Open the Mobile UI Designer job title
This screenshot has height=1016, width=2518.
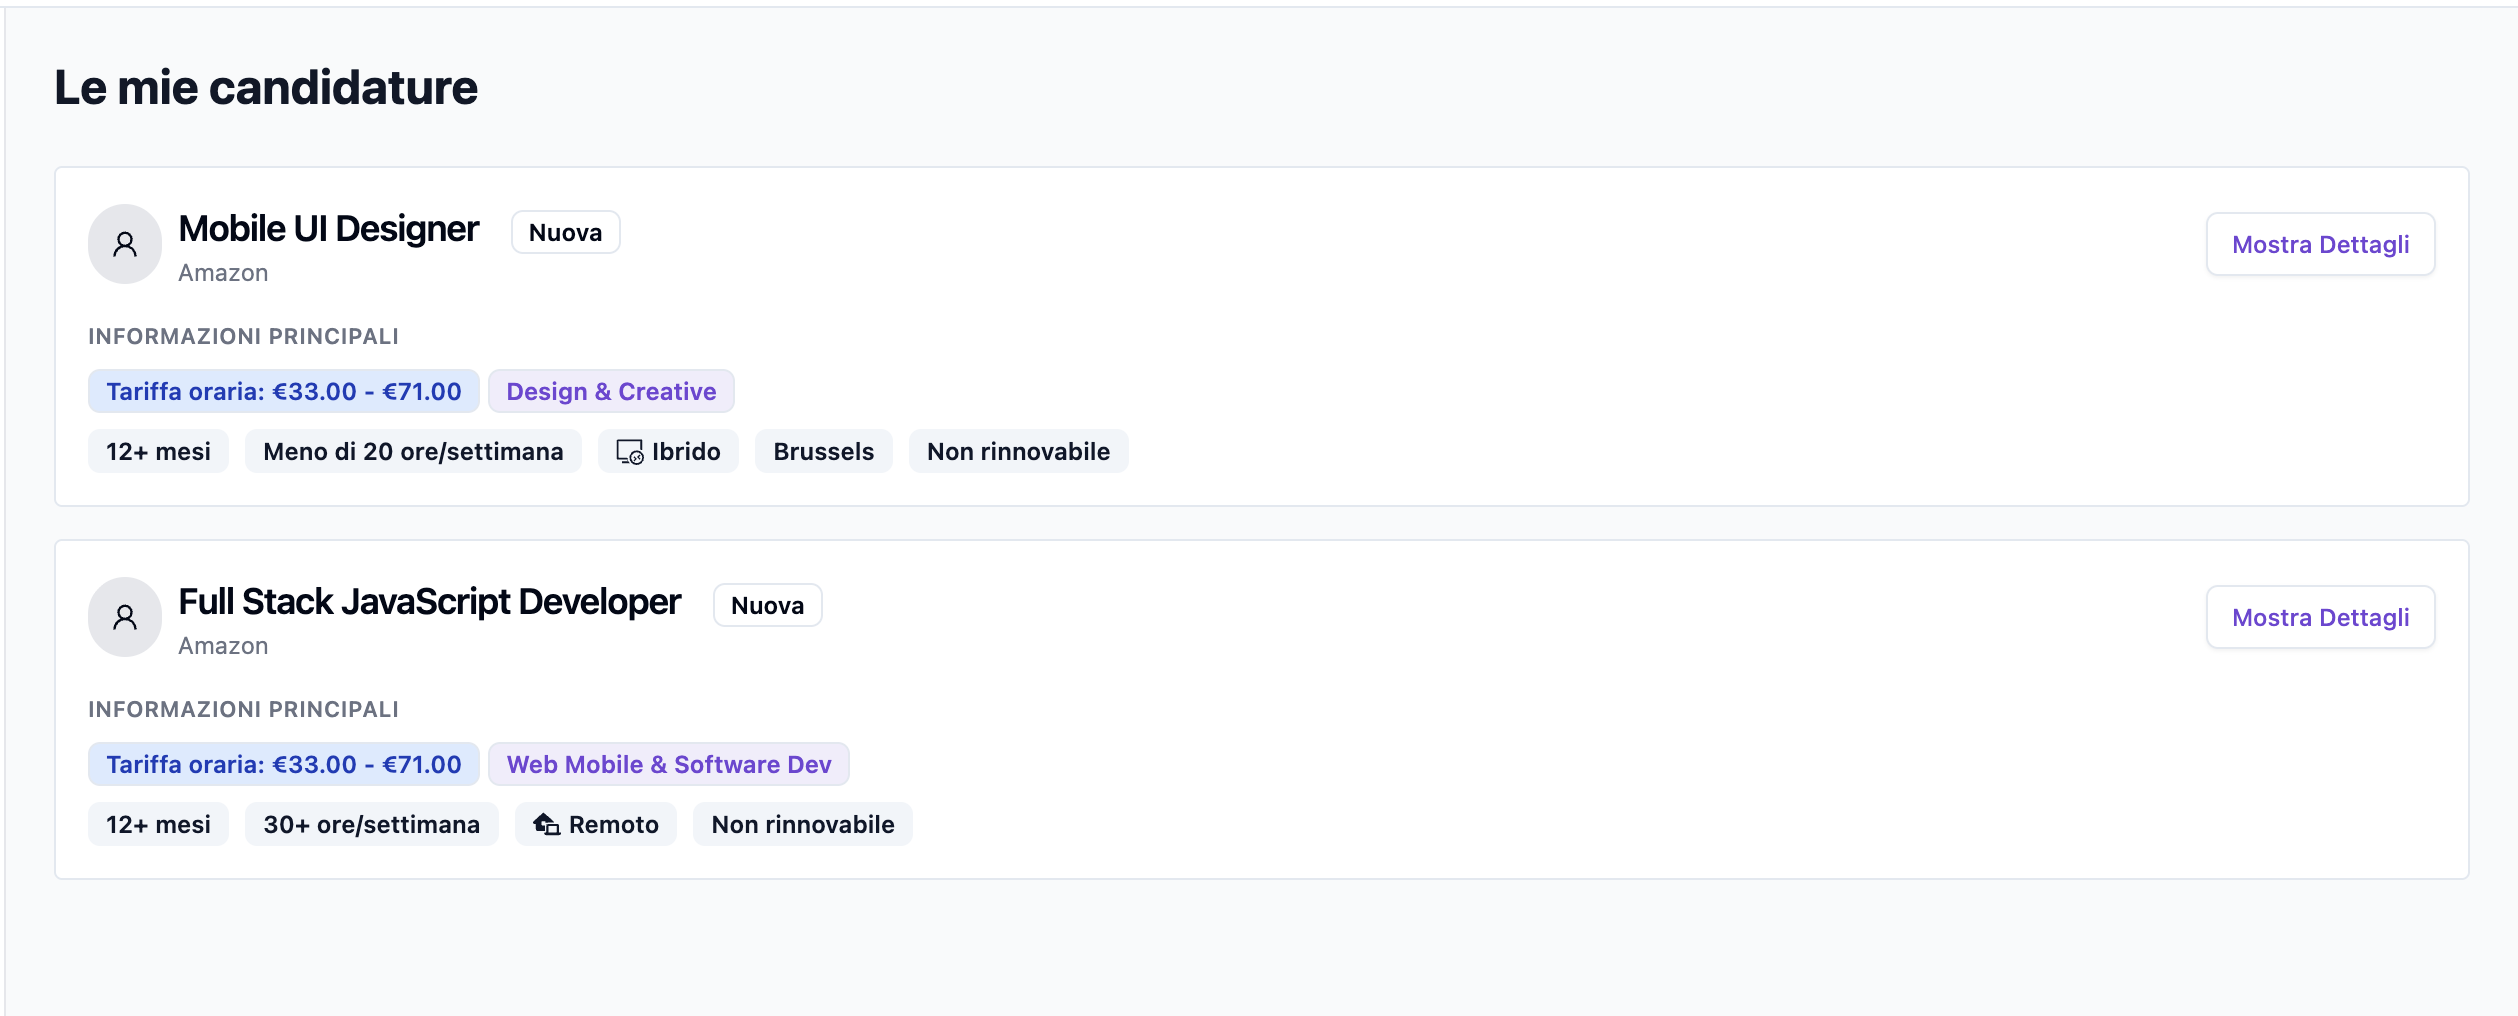coord(328,229)
